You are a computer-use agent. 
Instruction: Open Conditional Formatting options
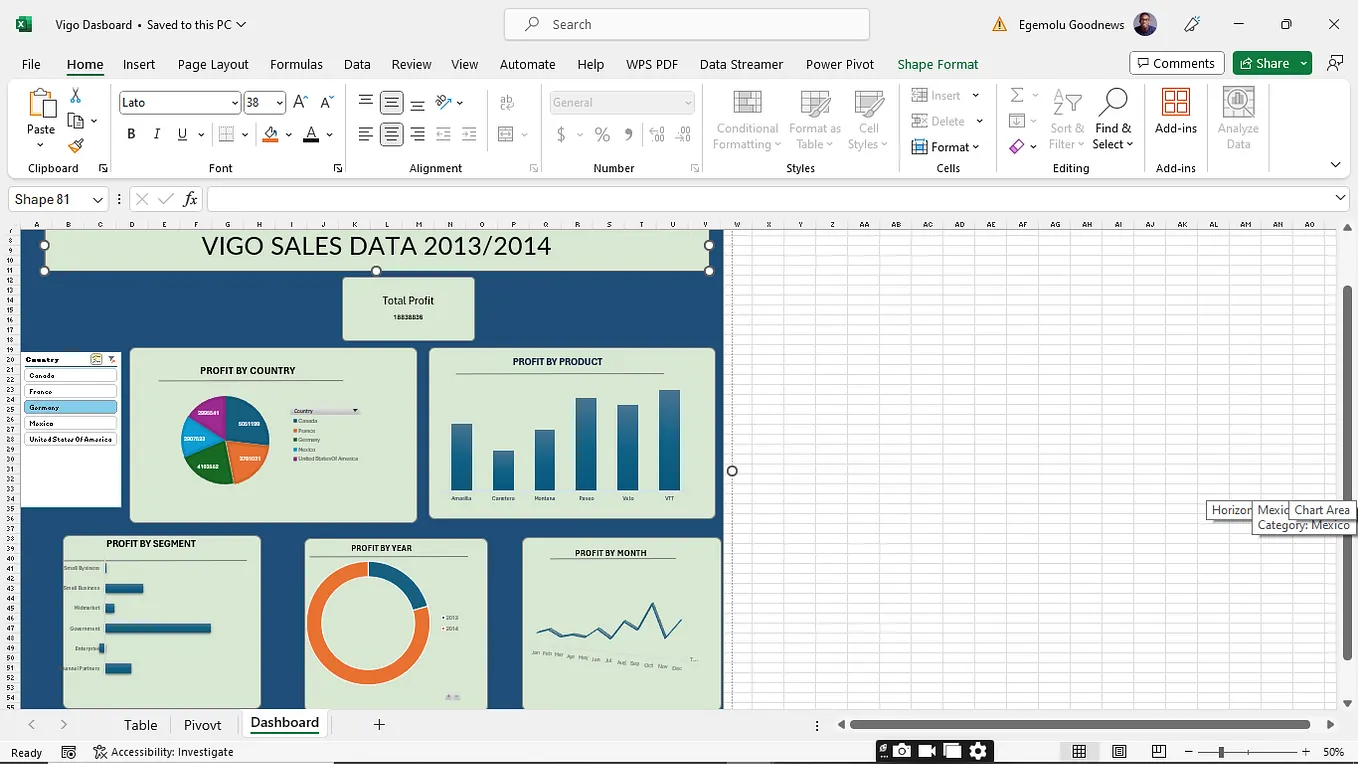coord(746,119)
